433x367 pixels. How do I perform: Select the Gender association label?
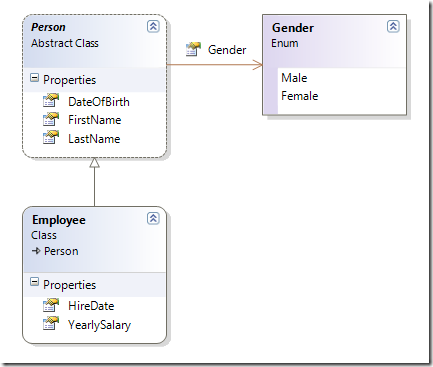click(227, 50)
